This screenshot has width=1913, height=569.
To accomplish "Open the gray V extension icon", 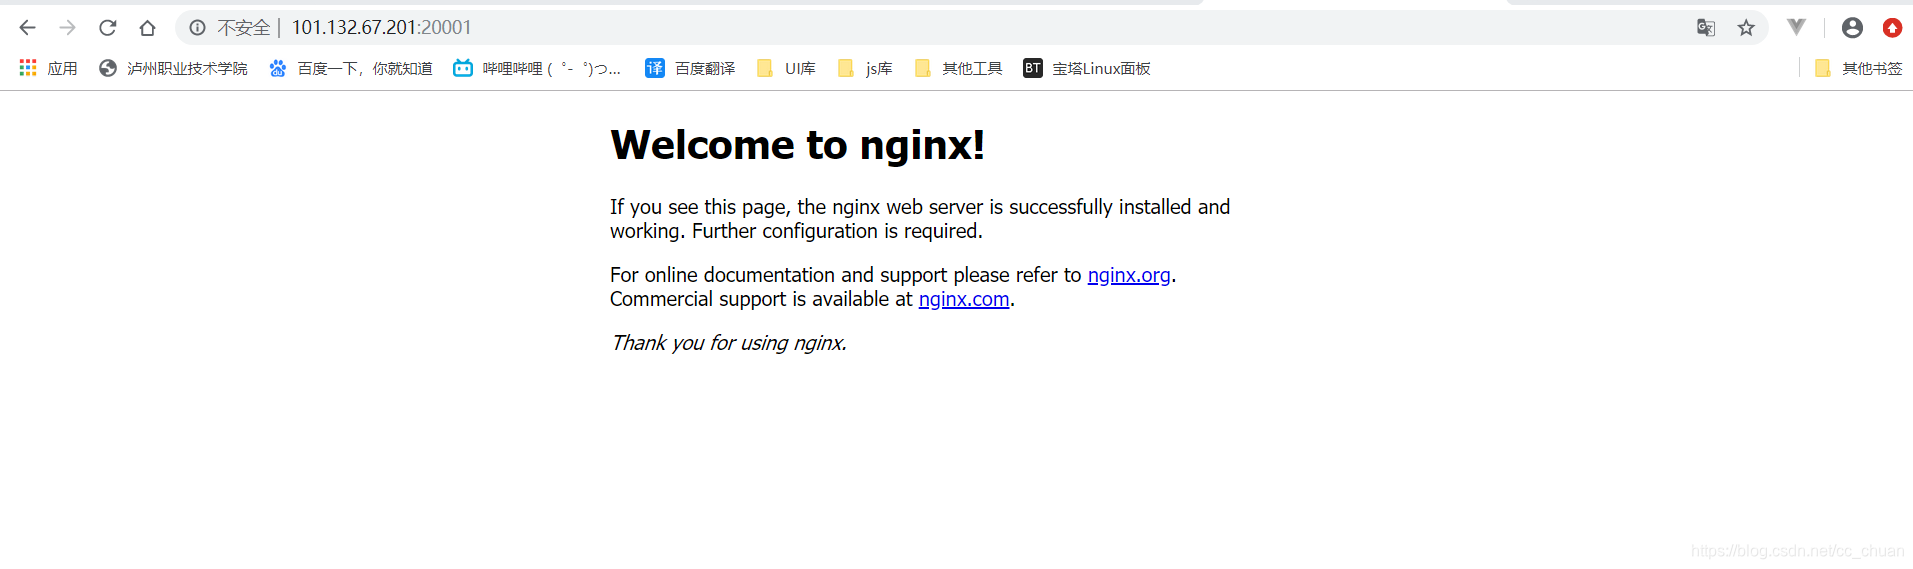I will tap(1797, 28).
